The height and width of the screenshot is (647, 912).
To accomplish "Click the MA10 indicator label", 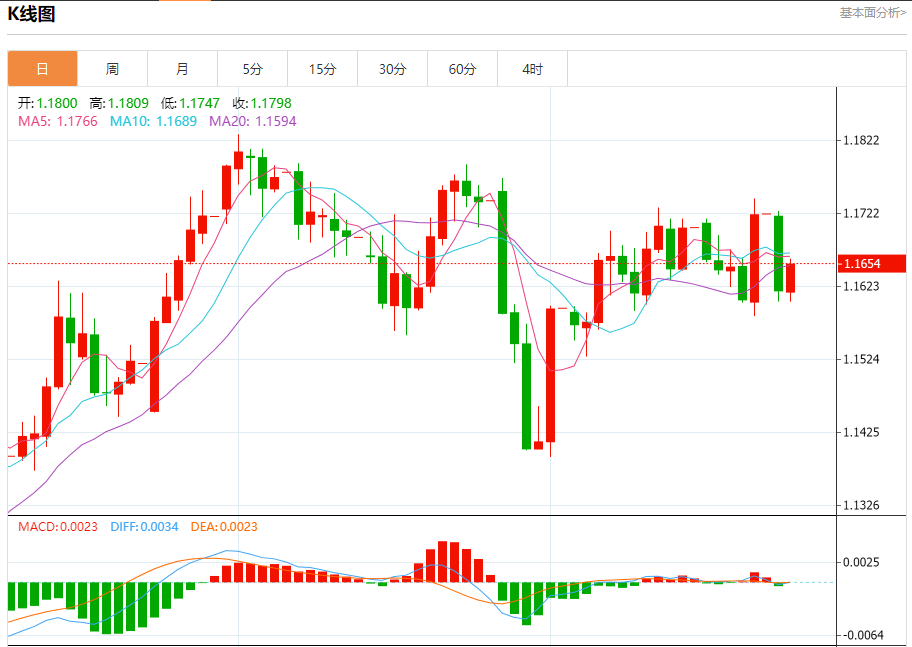I will click(153, 121).
